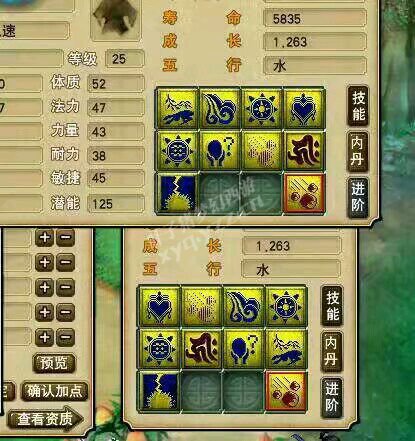
Task: Click the 确认加点 button
Action: pyautogui.click(x=55, y=391)
